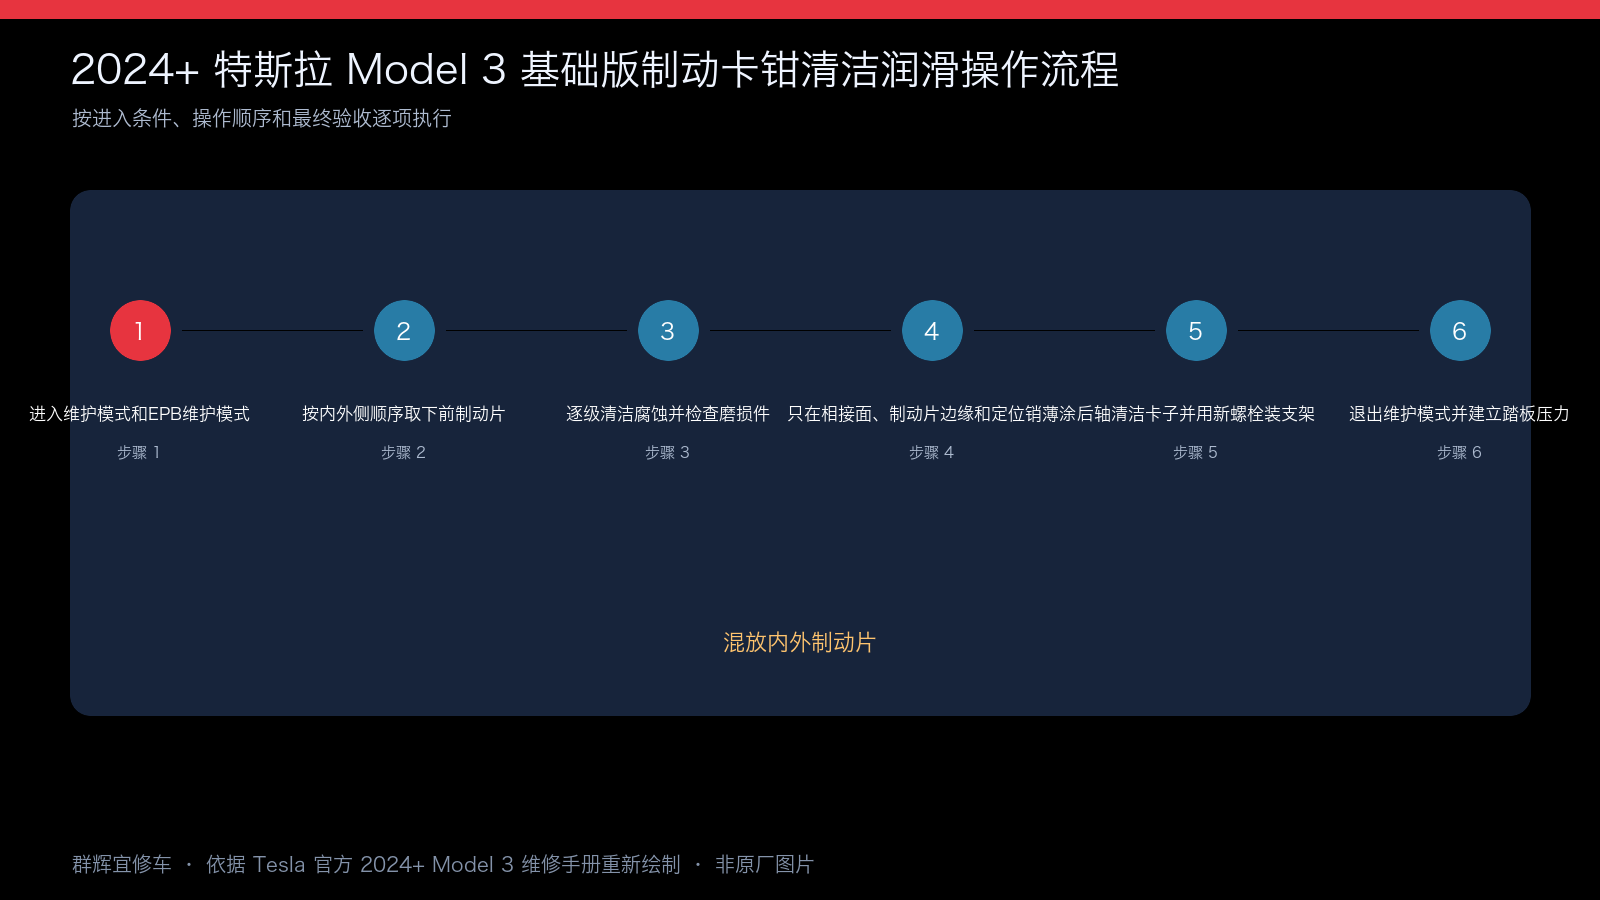Click the footer text "非原厂图片"

(x=765, y=864)
